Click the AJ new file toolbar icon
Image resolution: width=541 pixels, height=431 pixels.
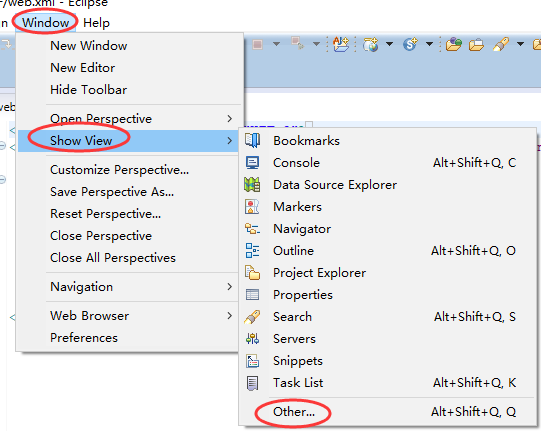tap(341, 44)
